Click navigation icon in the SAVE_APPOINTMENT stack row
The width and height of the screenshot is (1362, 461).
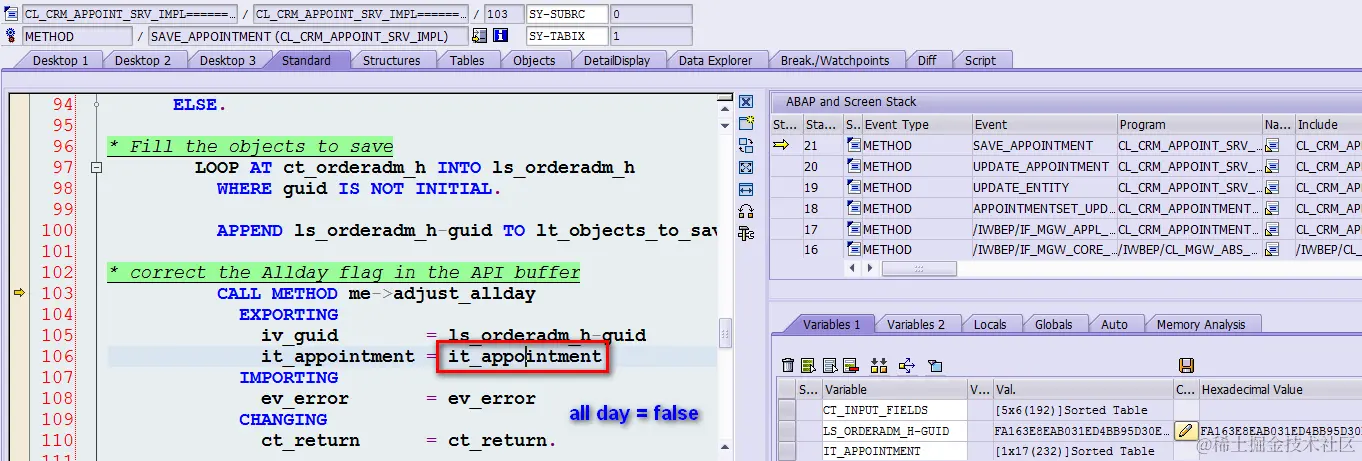1272,146
